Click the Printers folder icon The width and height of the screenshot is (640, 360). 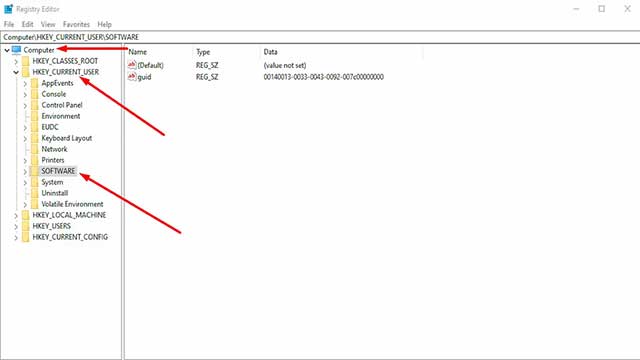(x=35, y=160)
